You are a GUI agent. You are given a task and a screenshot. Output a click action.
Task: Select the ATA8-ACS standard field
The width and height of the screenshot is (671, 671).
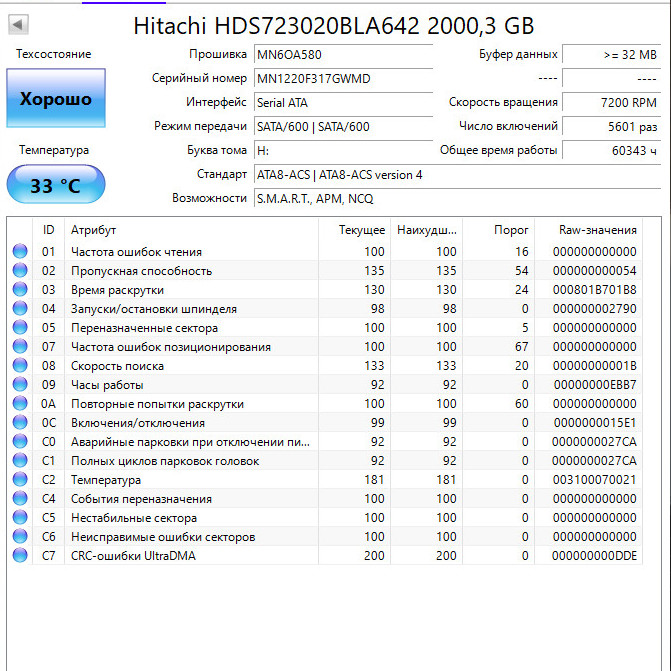[x=457, y=175]
